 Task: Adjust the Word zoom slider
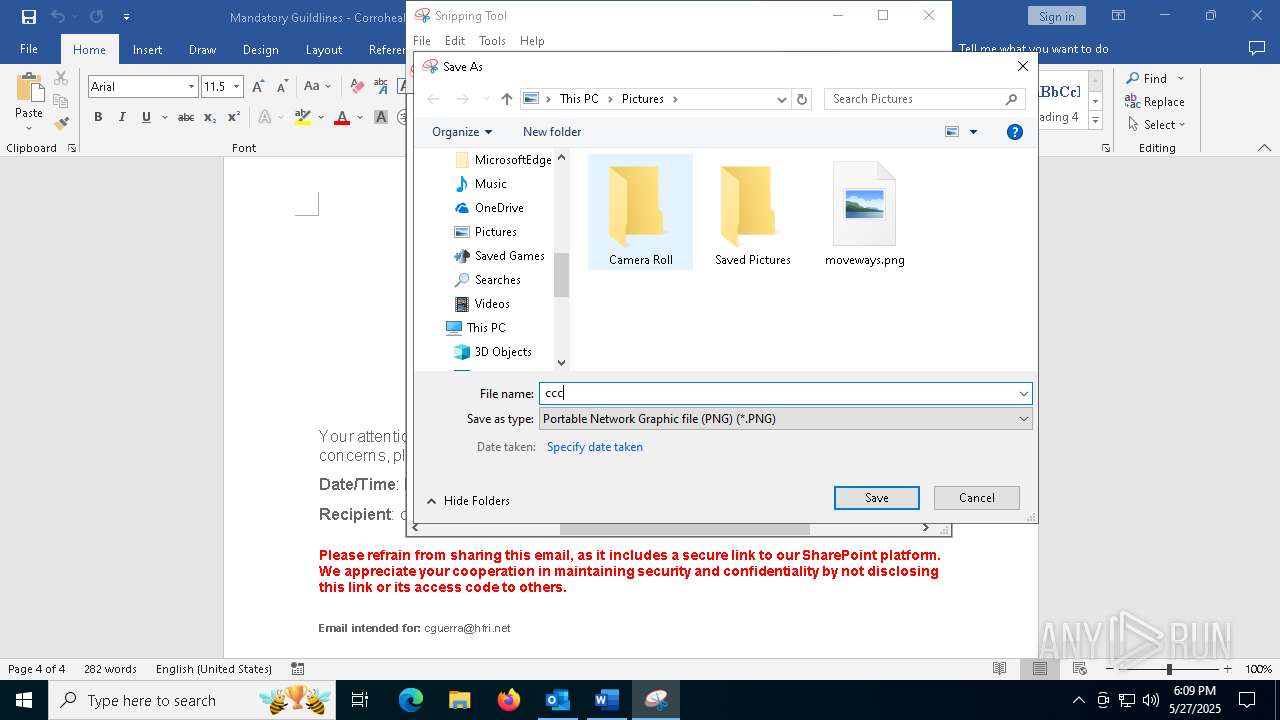click(1168, 669)
